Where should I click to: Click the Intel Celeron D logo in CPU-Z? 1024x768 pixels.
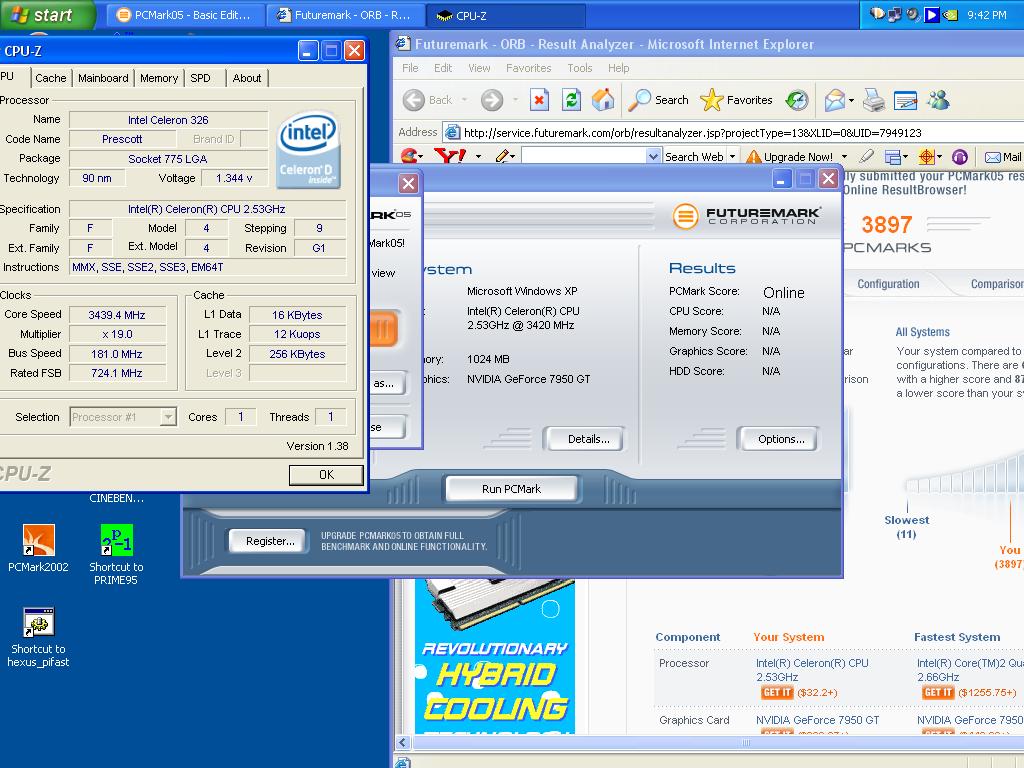coord(308,149)
